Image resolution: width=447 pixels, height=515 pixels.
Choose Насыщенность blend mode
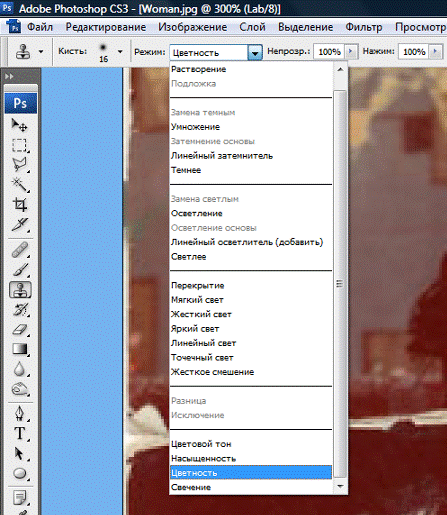(x=251, y=458)
